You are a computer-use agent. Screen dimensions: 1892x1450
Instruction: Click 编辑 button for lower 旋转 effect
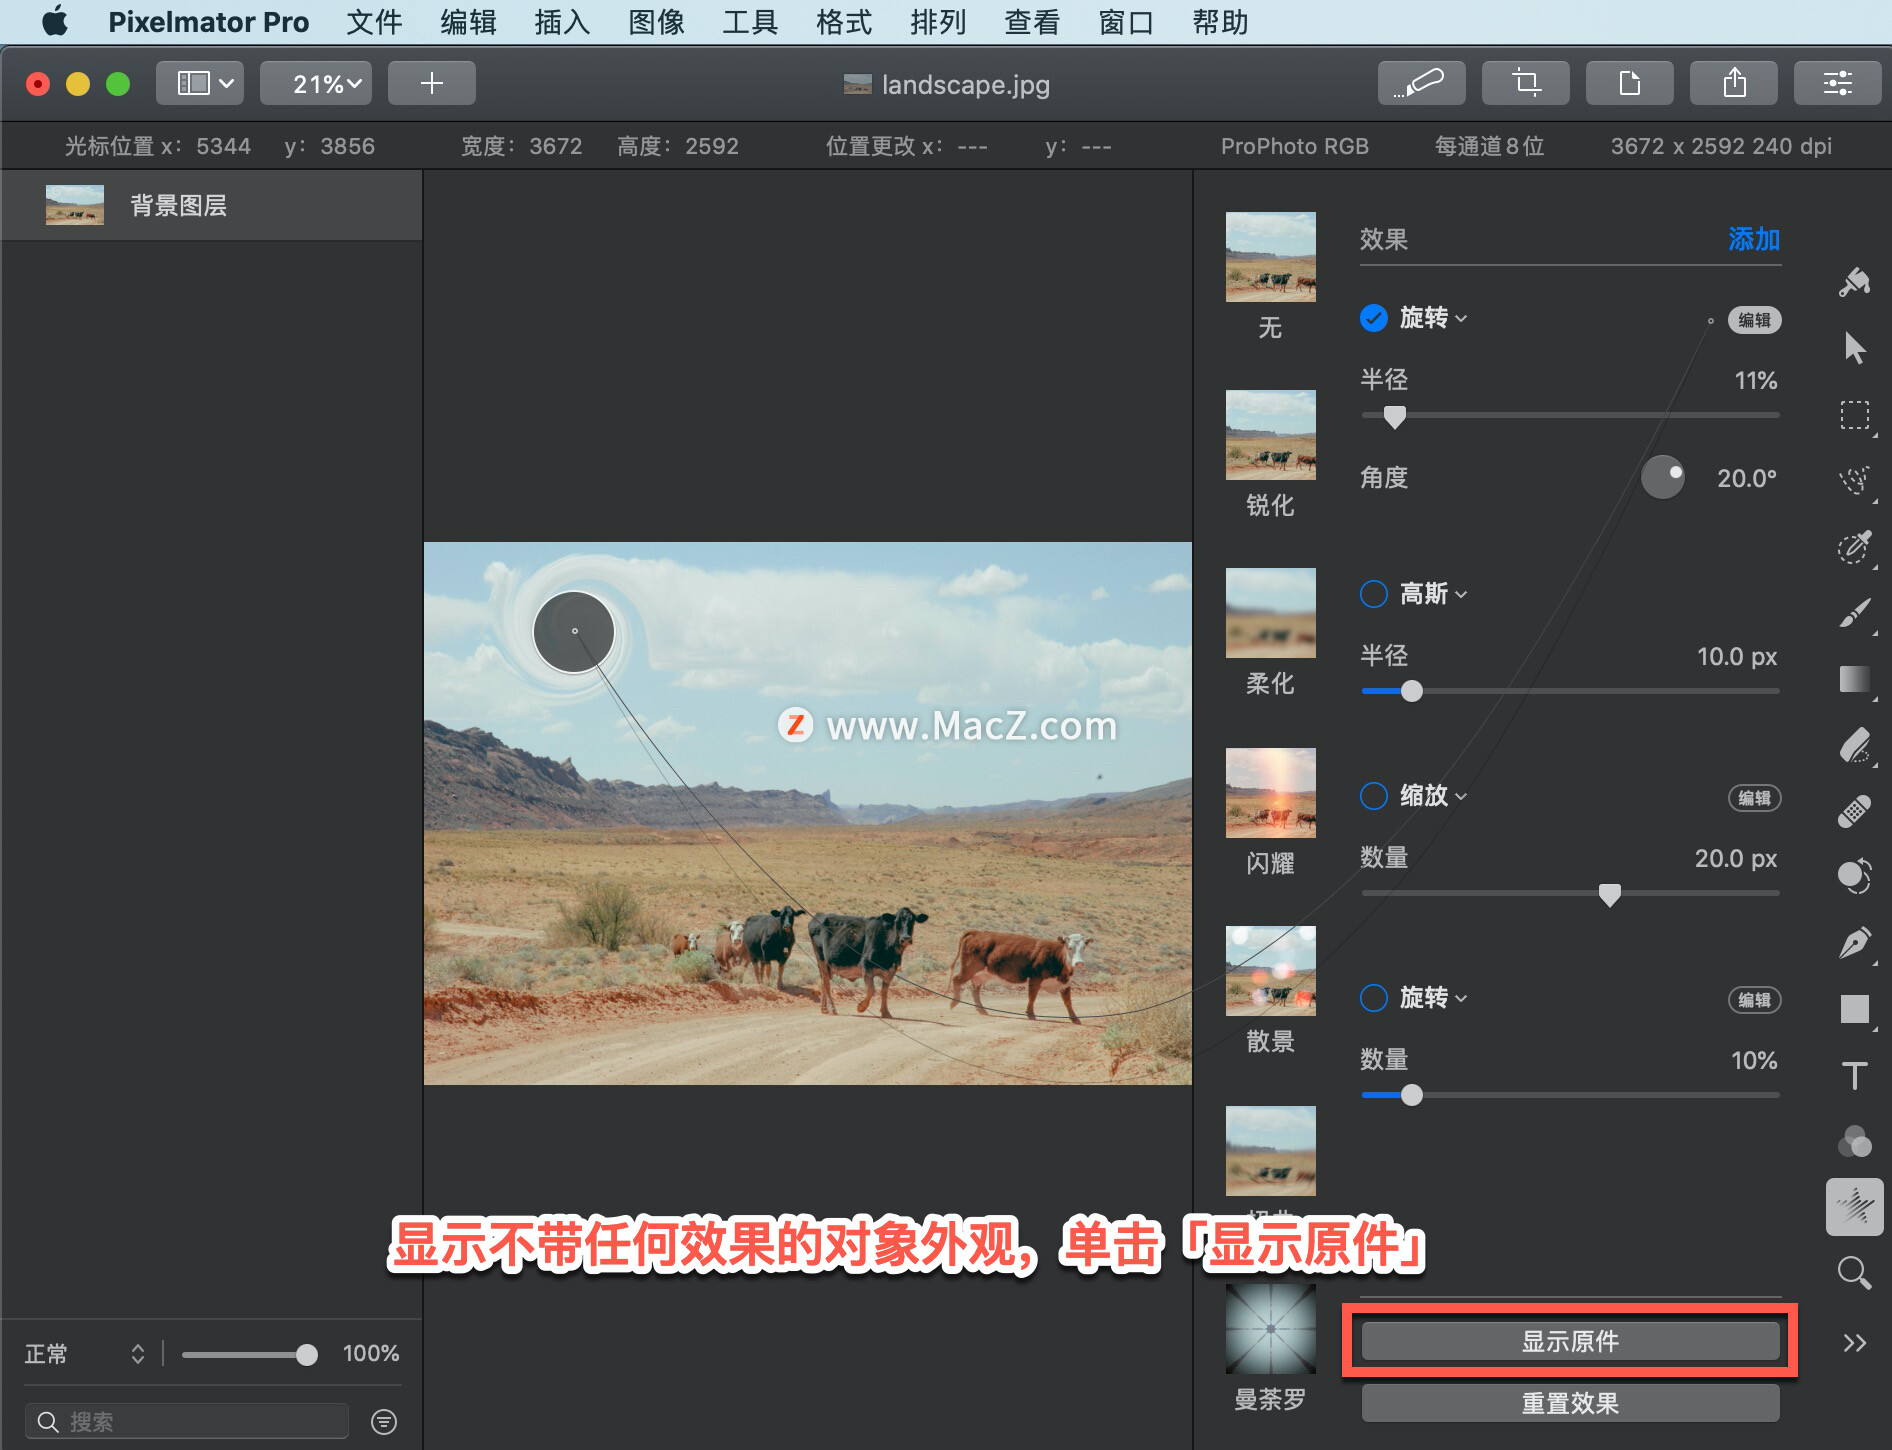(1754, 1000)
